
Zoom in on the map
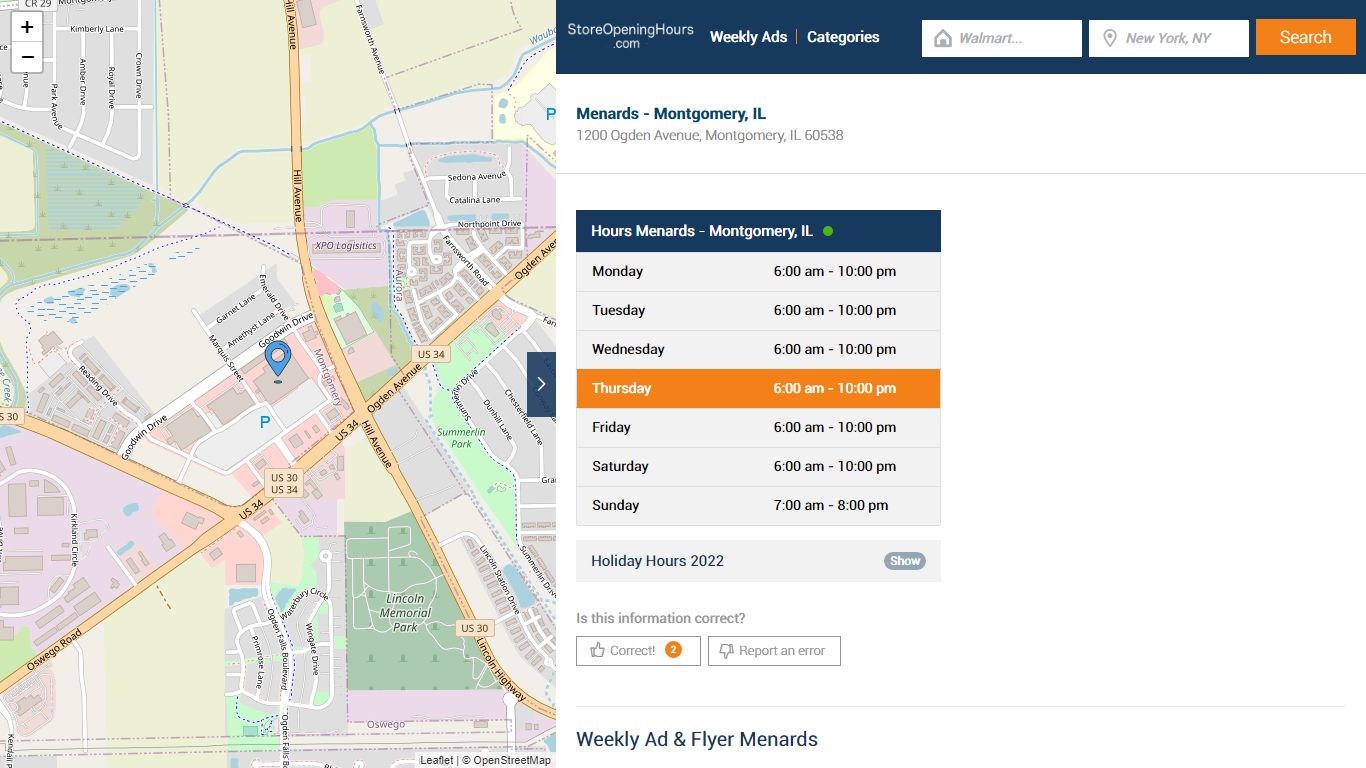tap(27, 27)
